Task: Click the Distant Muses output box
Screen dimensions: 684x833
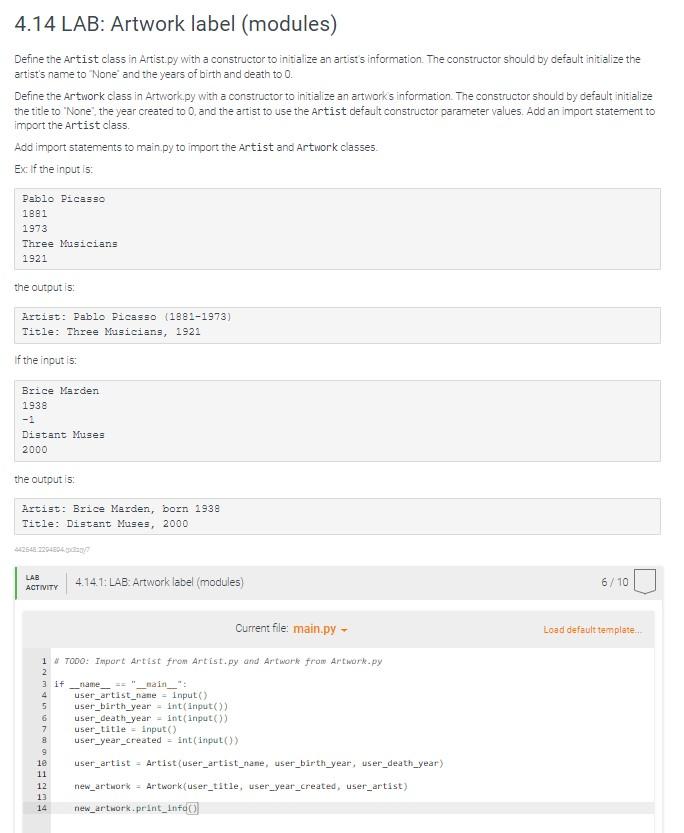Action: [x=340, y=516]
